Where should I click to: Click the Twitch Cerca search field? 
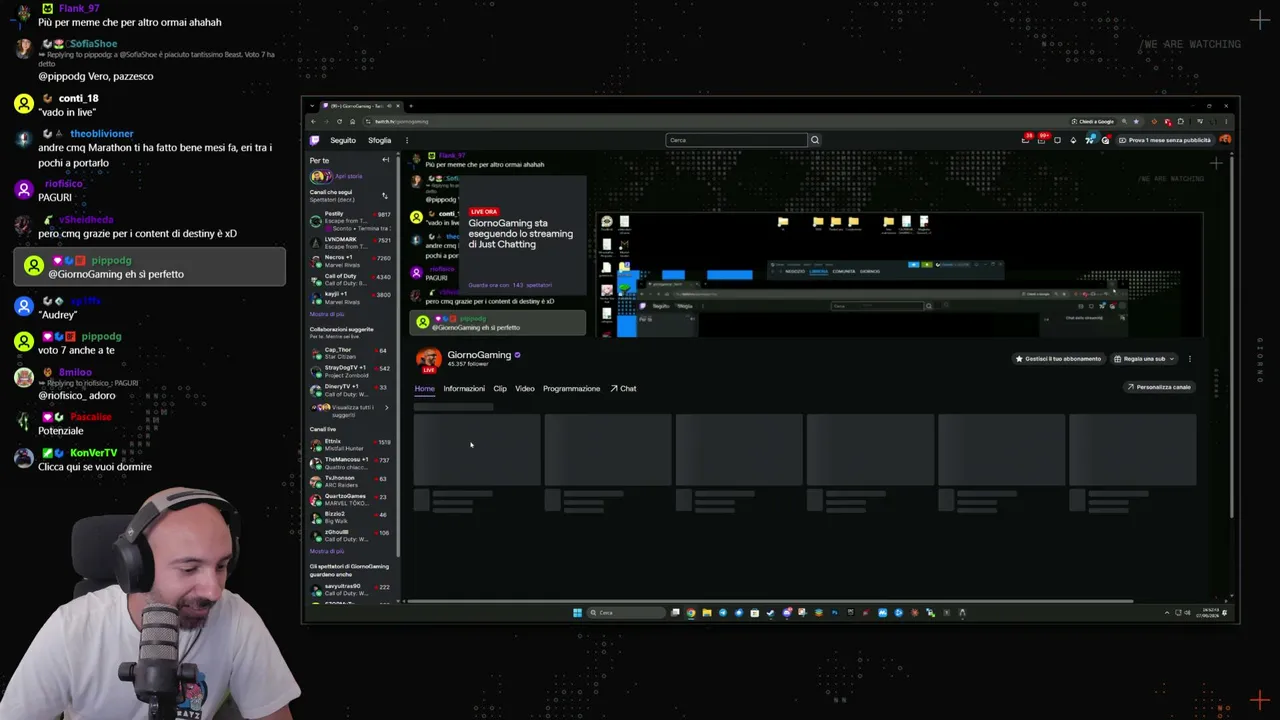click(x=736, y=140)
